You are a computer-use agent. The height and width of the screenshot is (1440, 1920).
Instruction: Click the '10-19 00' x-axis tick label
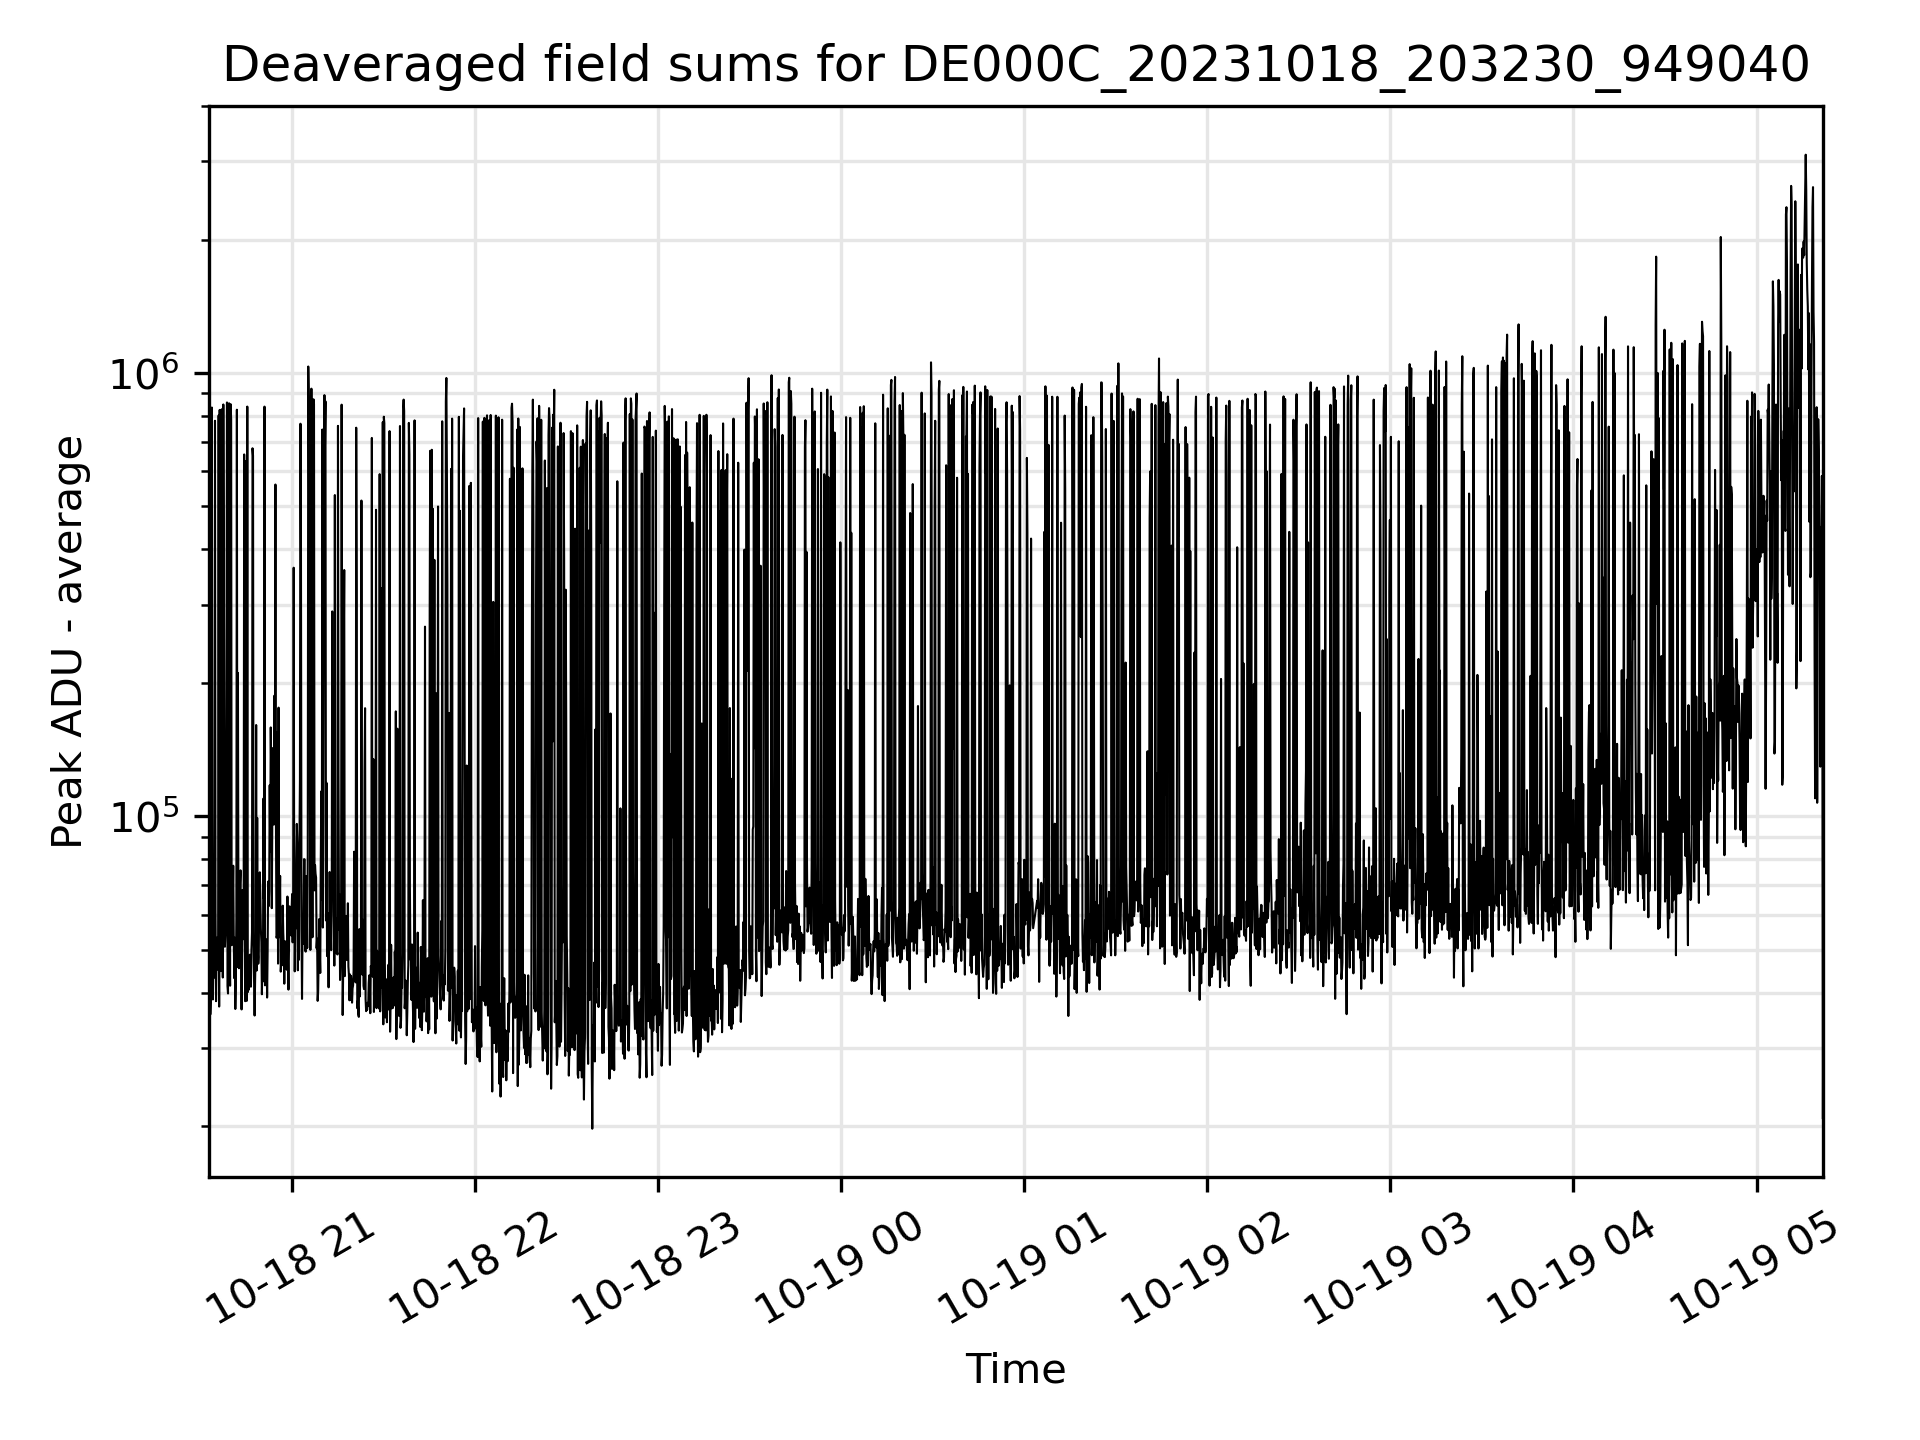pos(840,1269)
